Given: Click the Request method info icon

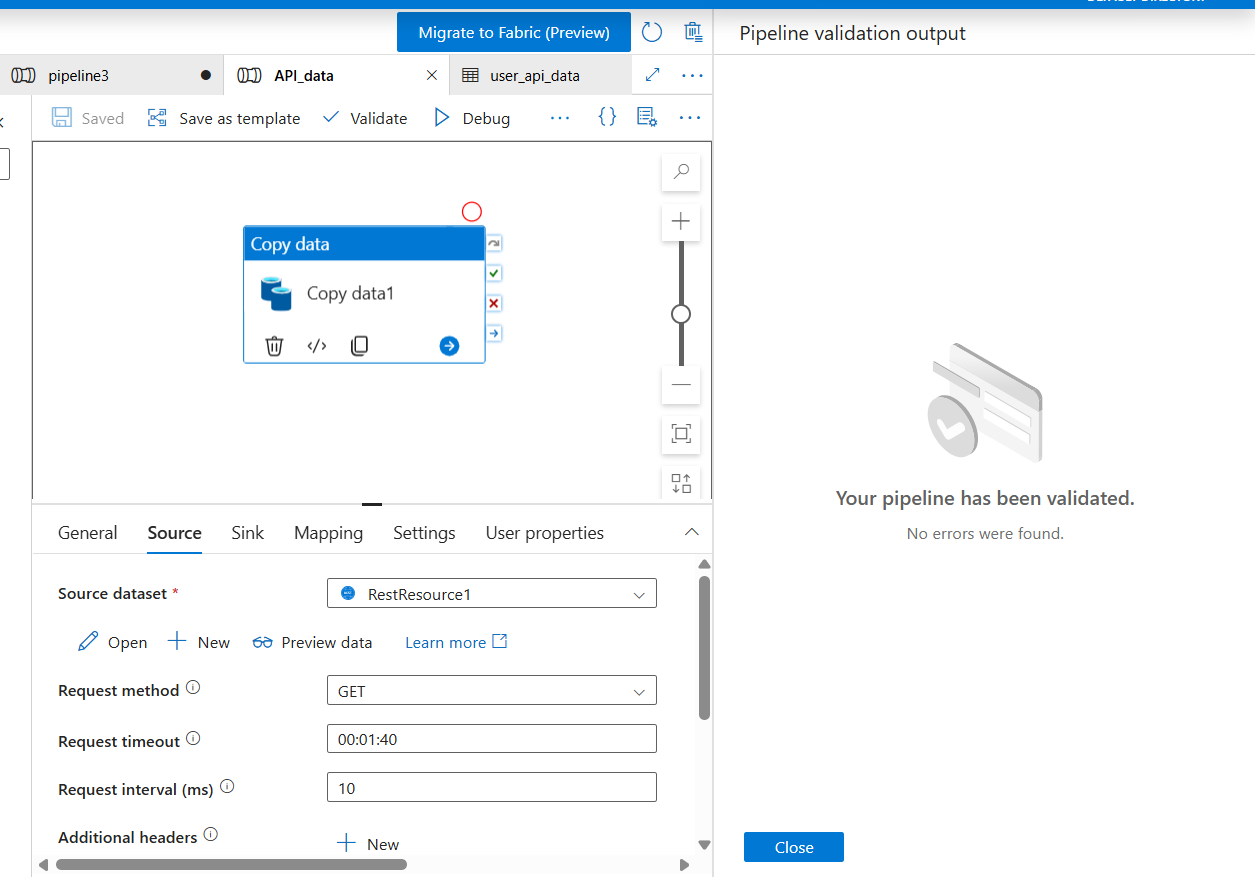Looking at the screenshot, I should (193, 688).
